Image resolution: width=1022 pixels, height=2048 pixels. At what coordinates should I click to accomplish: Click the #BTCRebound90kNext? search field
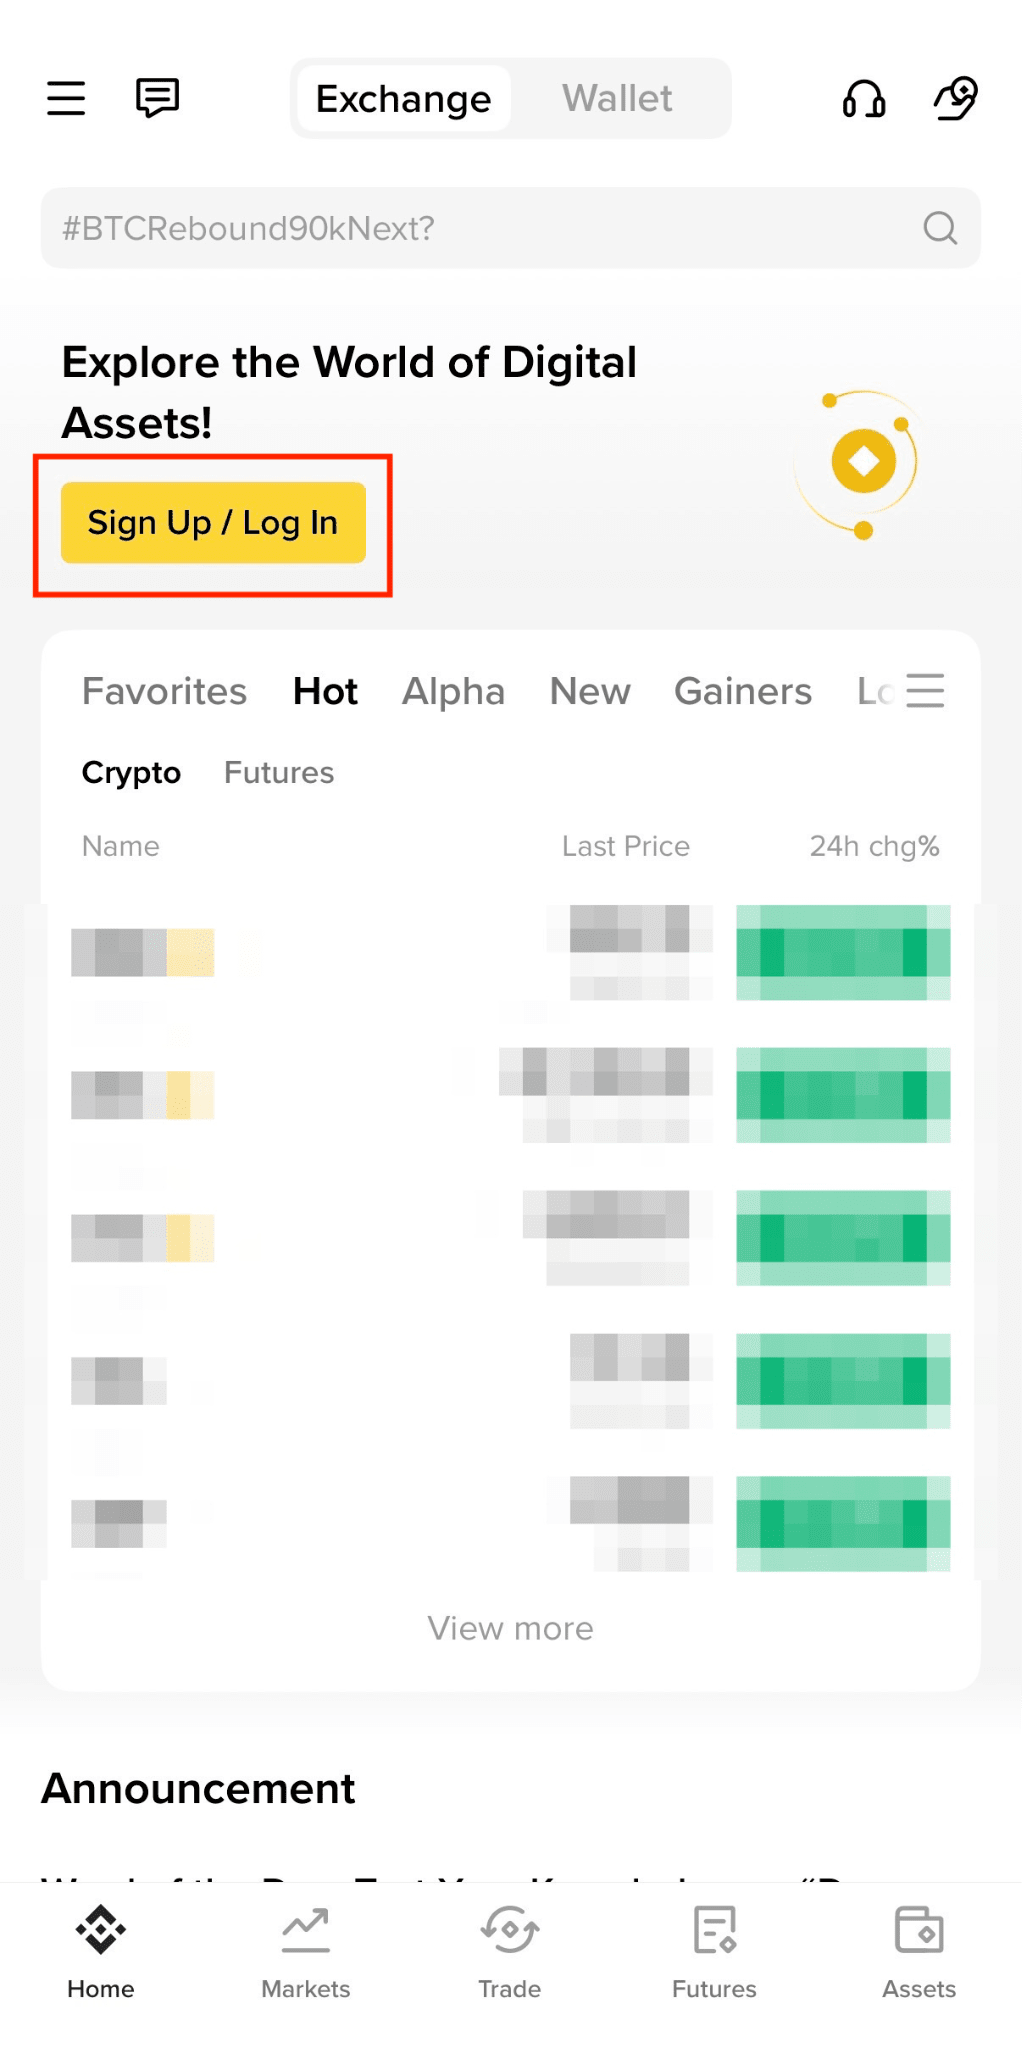480,228
